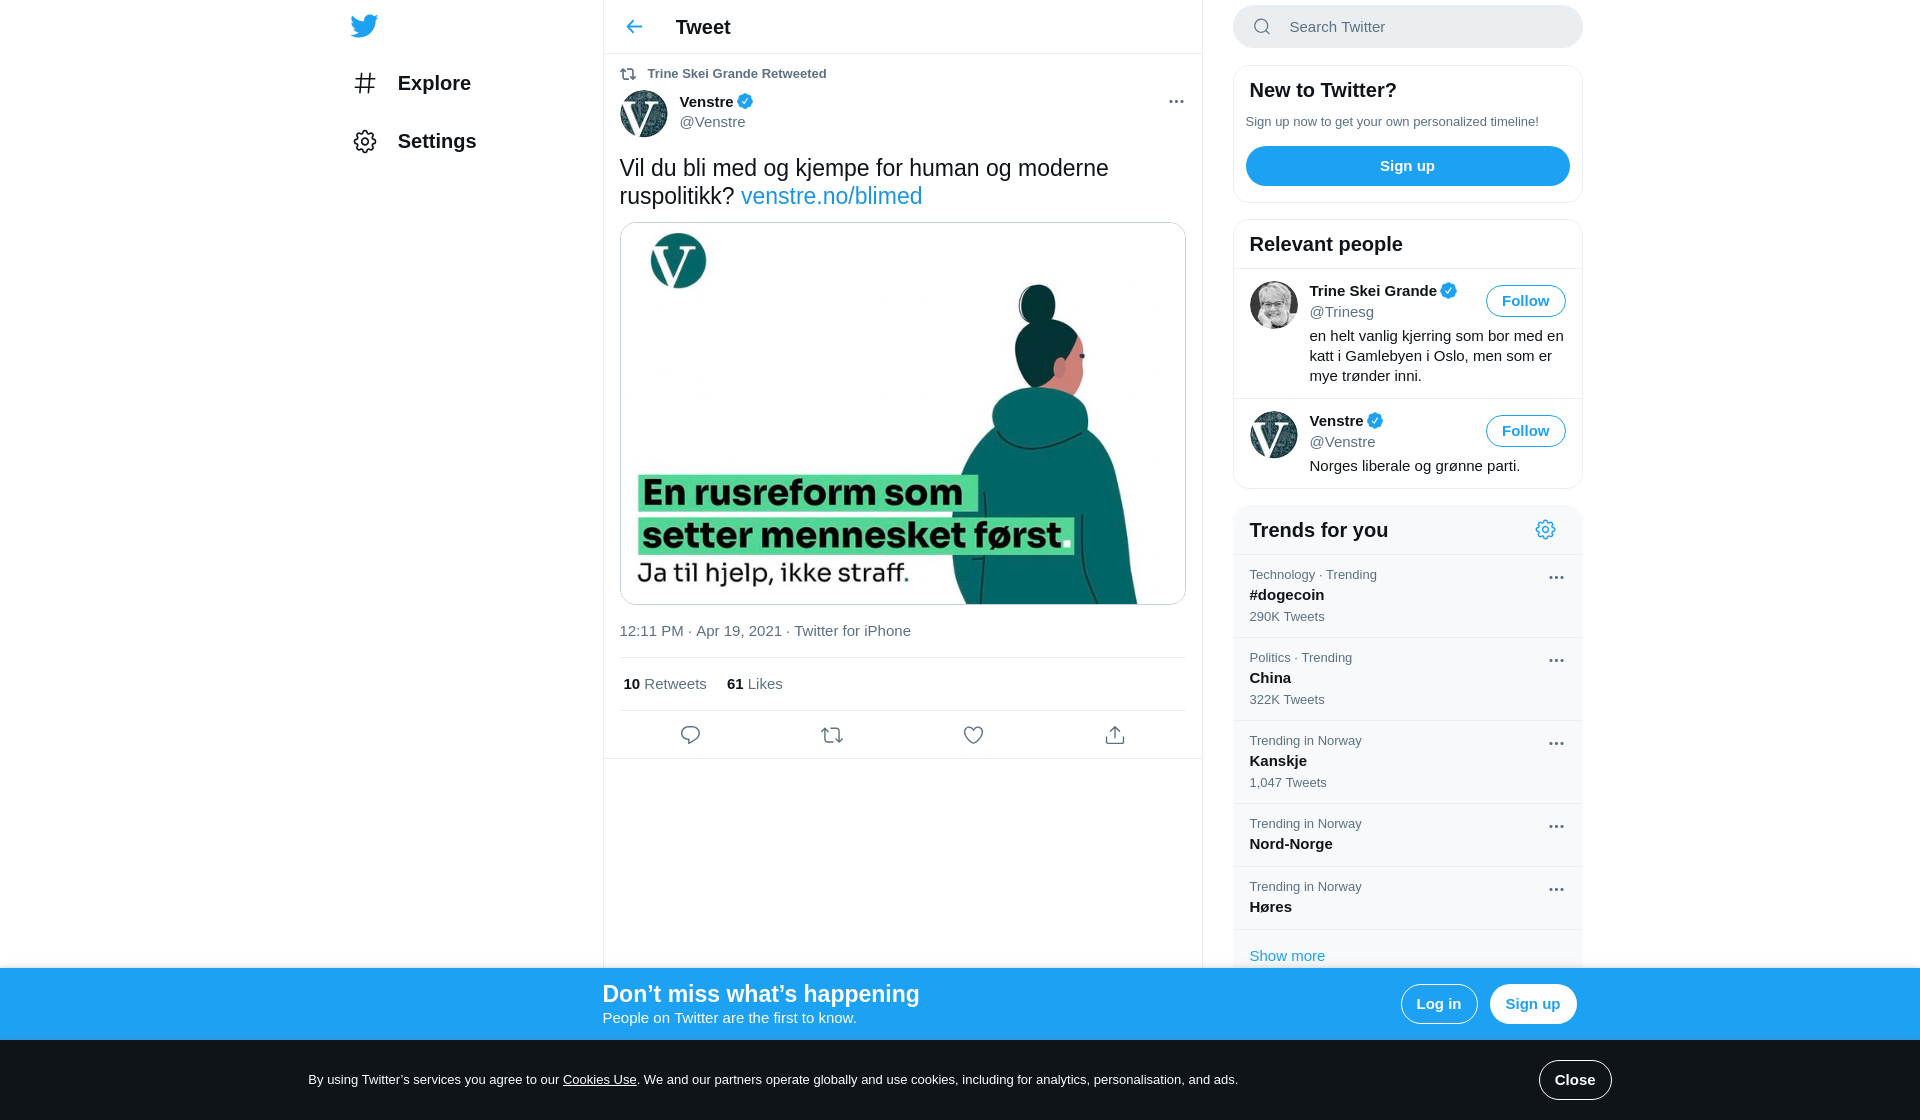Share the tweet via share icon
Viewport: 1920px width, 1120px height.
pyautogui.click(x=1115, y=735)
